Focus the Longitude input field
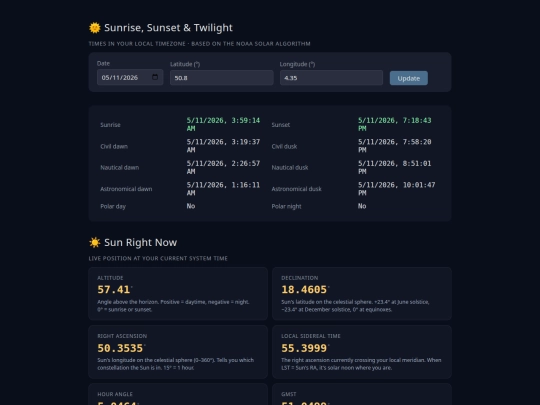Viewport: 540px width, 405px height. point(331,78)
